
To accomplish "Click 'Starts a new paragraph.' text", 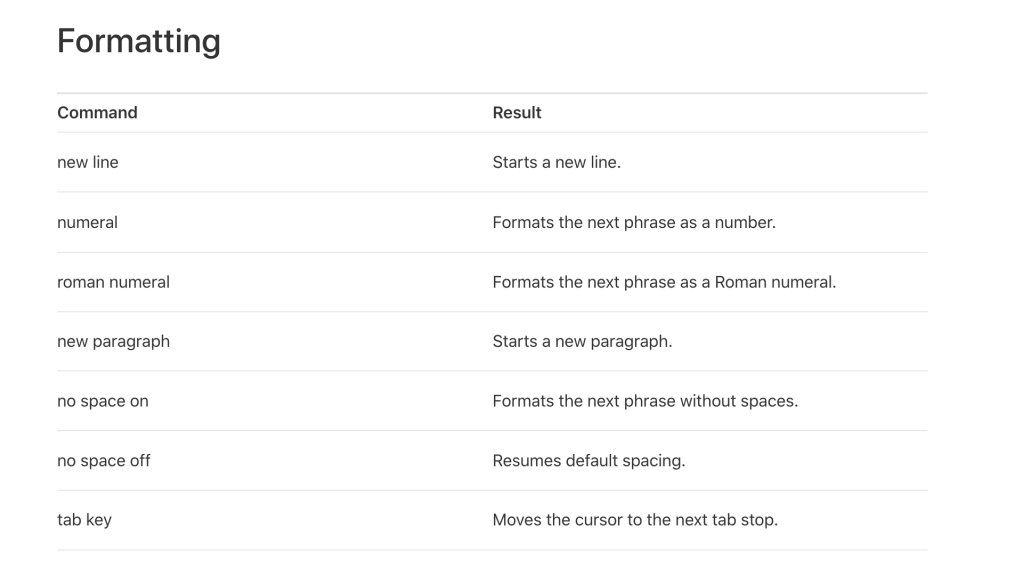I will [582, 341].
